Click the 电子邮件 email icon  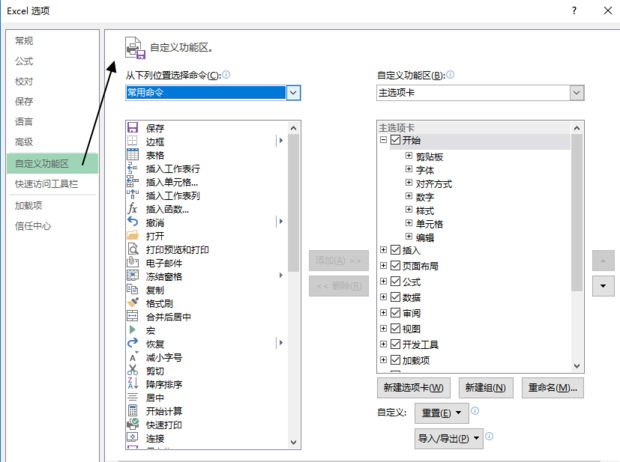point(132,263)
